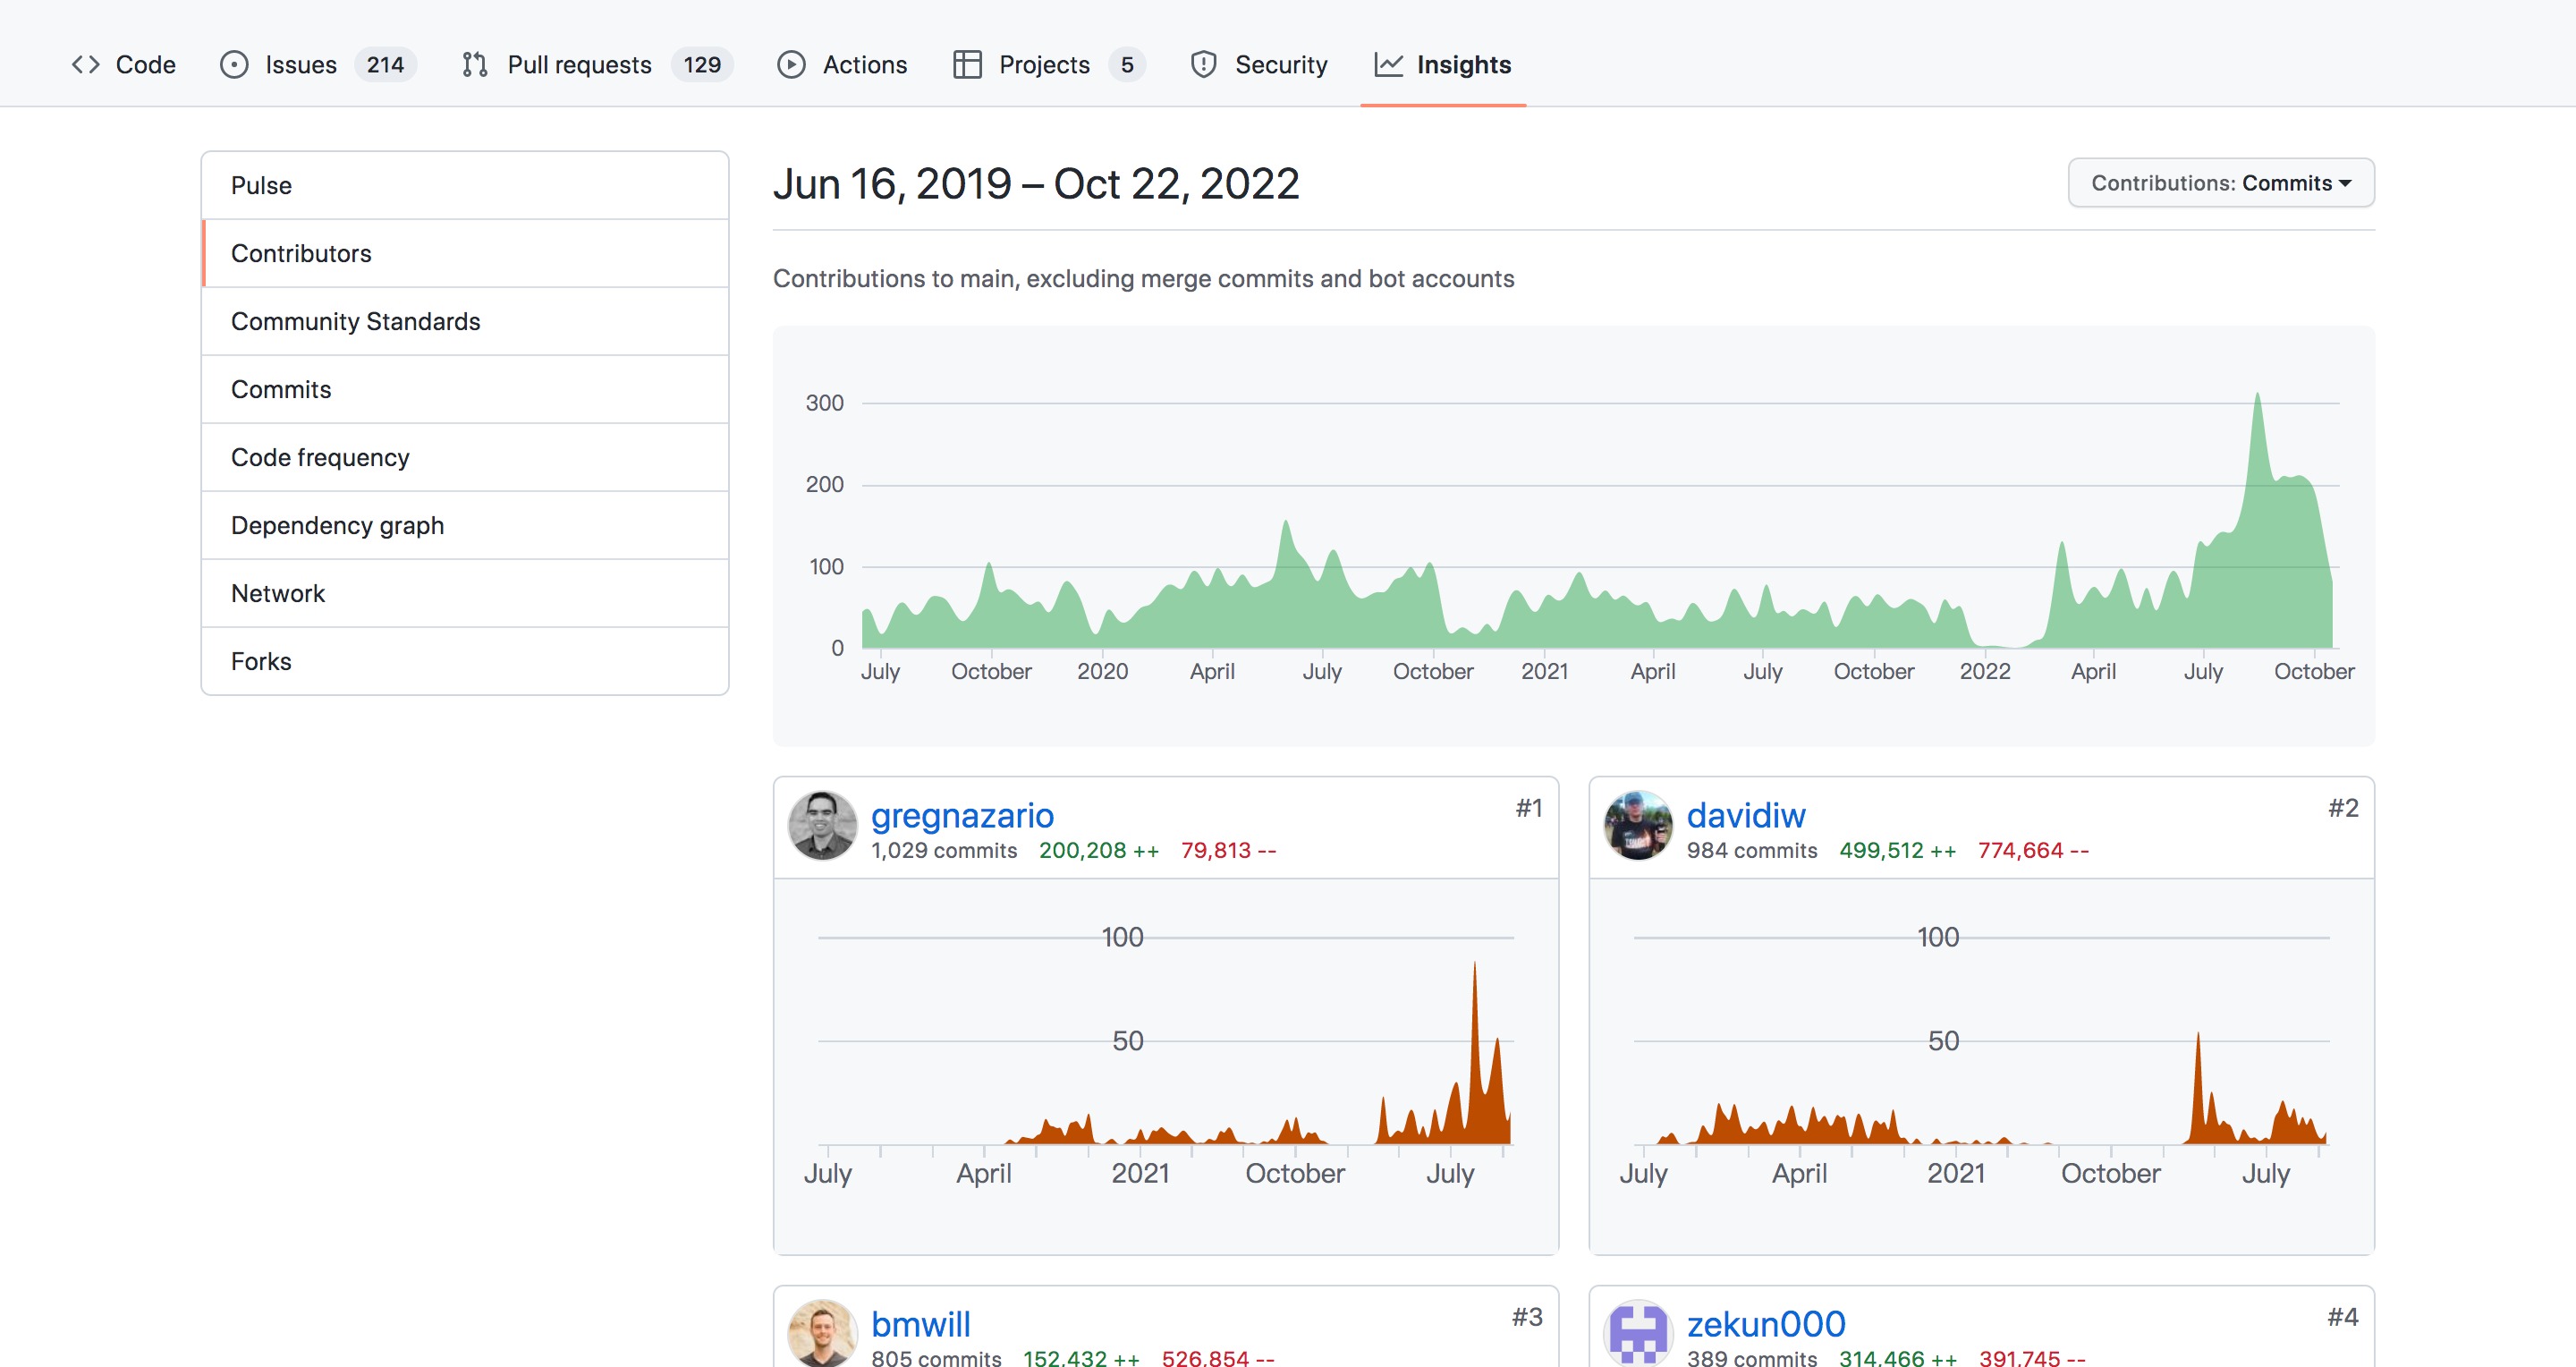Click zekun000's identicon avatar
Viewport: 2576px width, 1367px height.
[1638, 1334]
